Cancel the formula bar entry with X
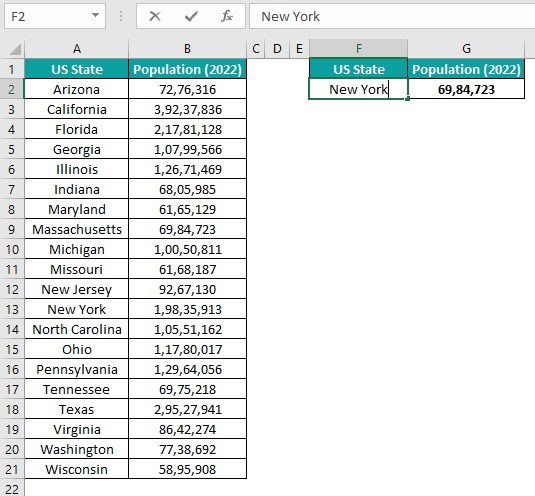The height and width of the screenshot is (496, 535). 155,16
